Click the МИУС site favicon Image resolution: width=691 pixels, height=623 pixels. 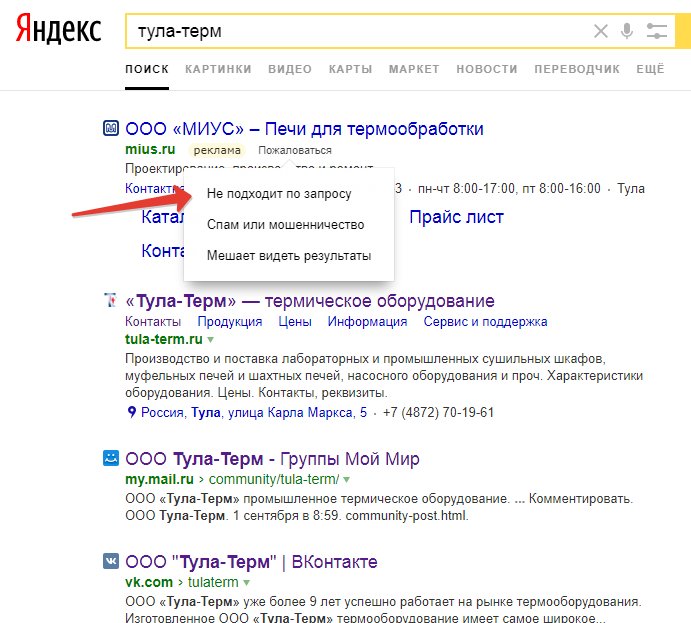[x=111, y=128]
